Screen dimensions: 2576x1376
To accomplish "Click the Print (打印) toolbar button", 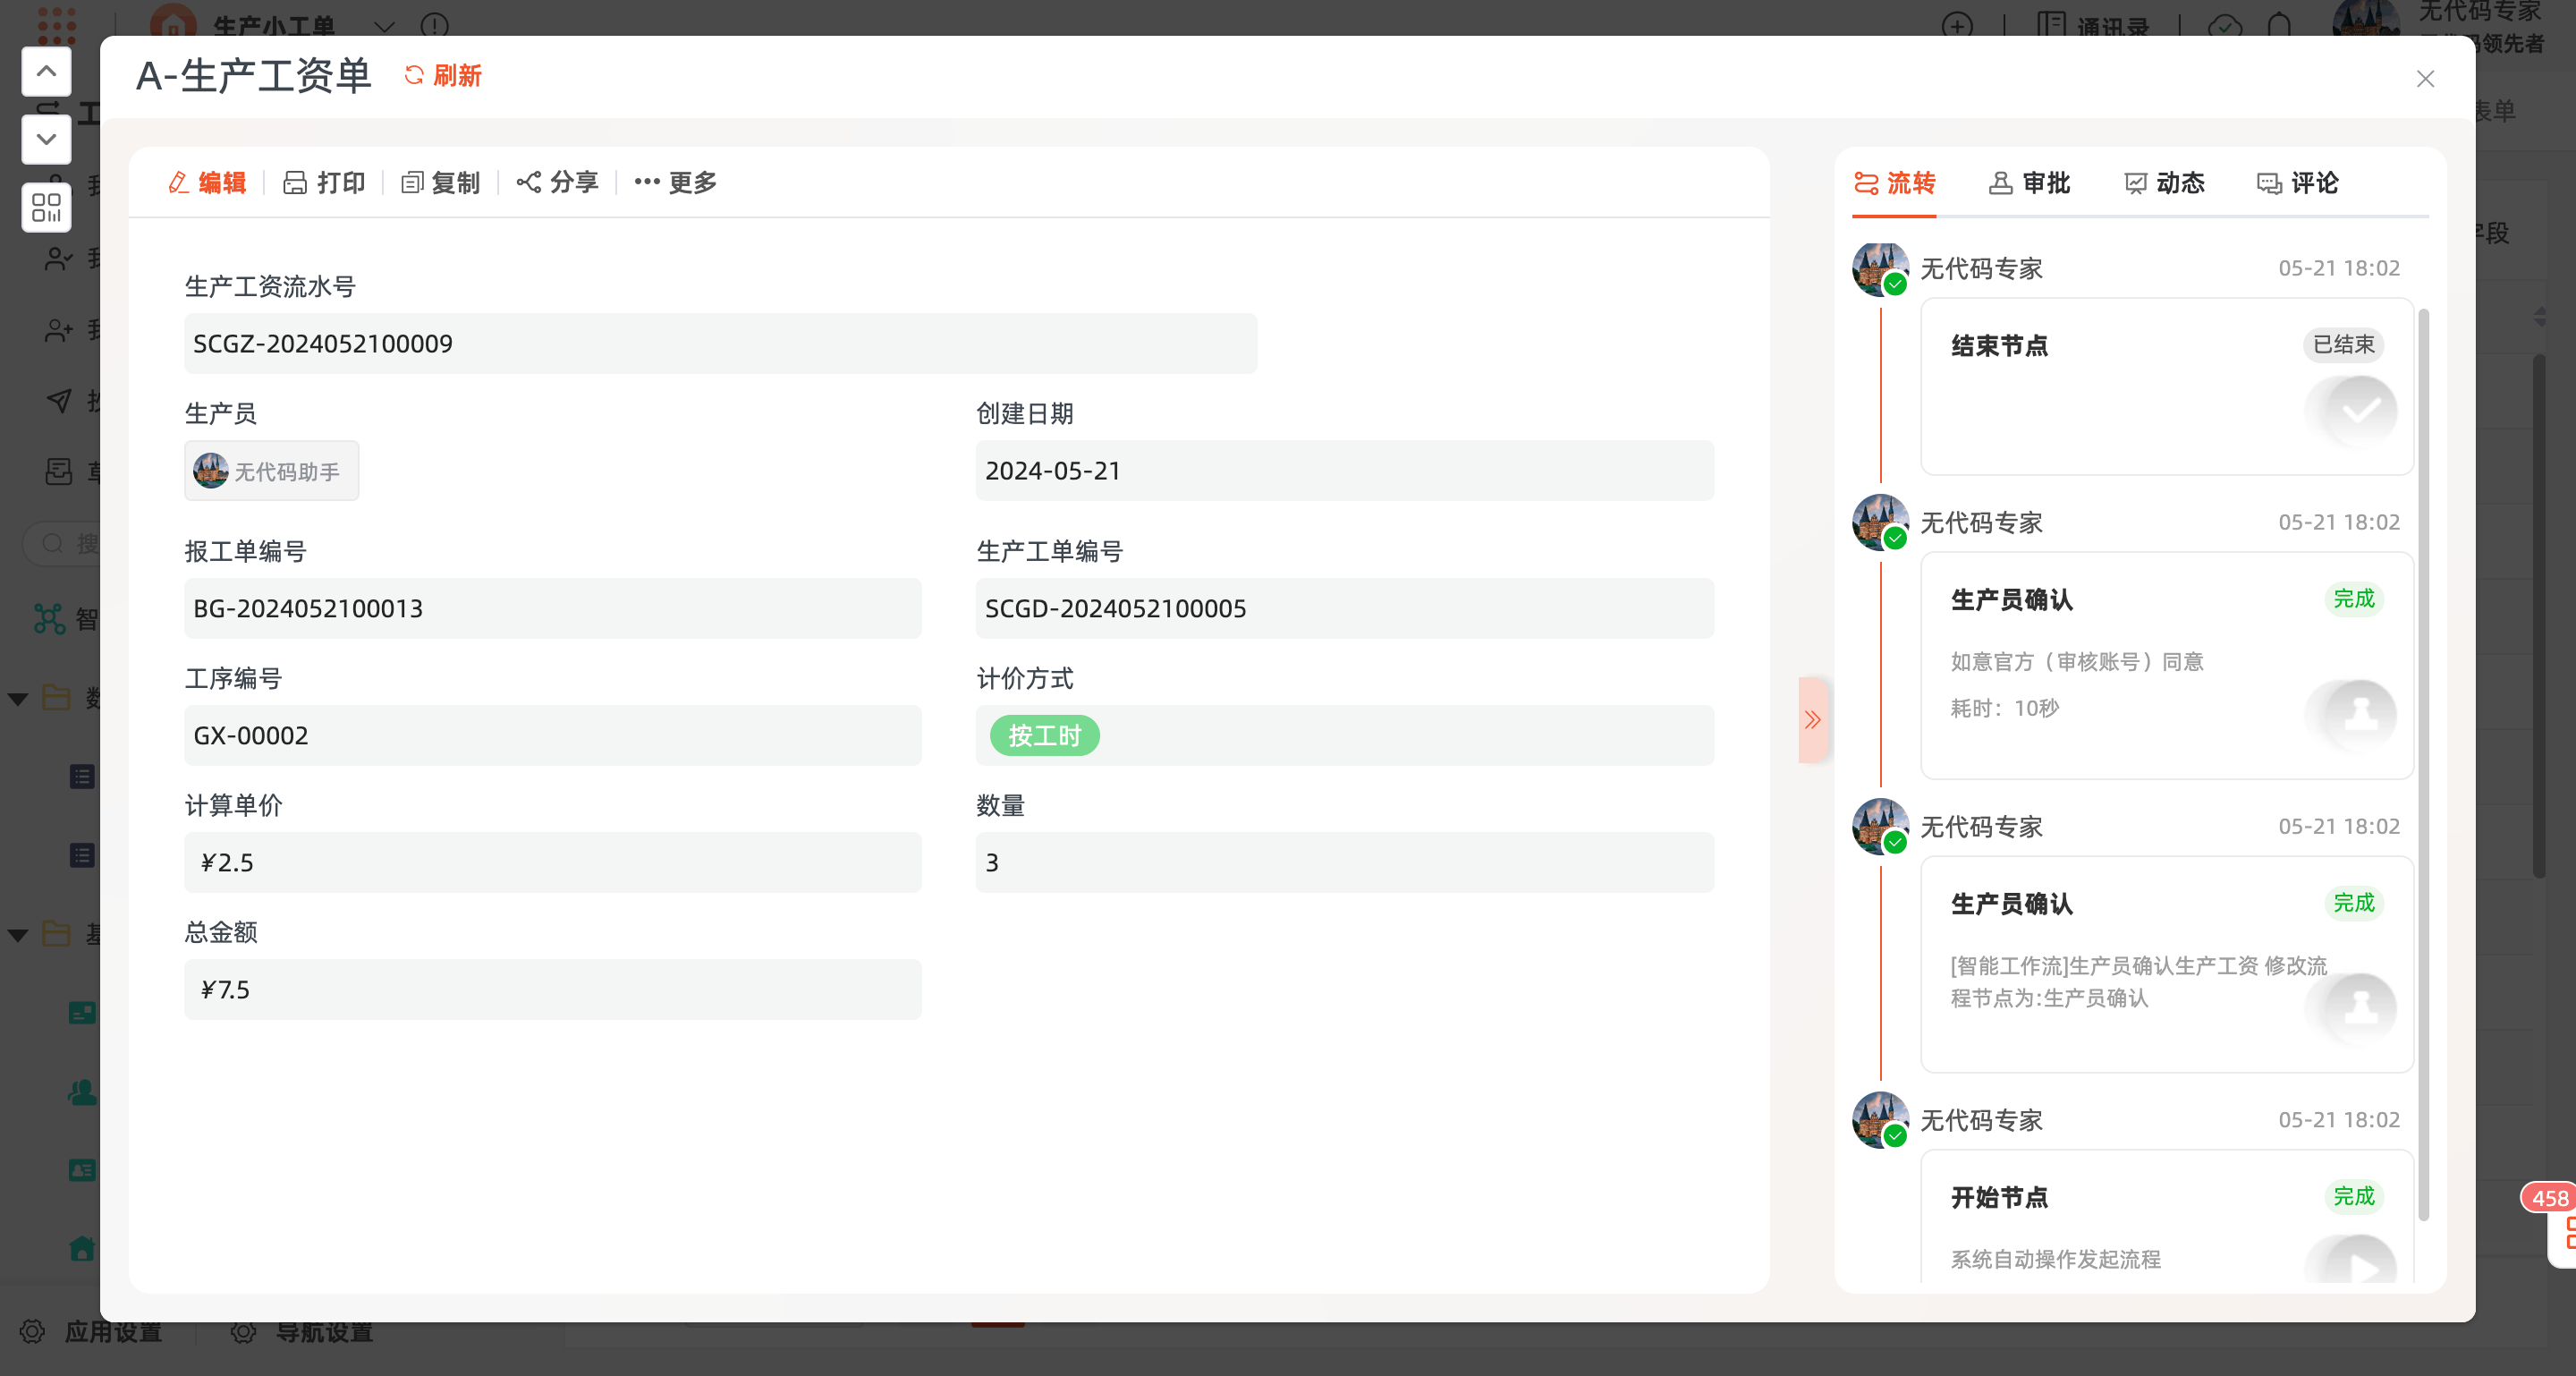I will click(x=324, y=182).
